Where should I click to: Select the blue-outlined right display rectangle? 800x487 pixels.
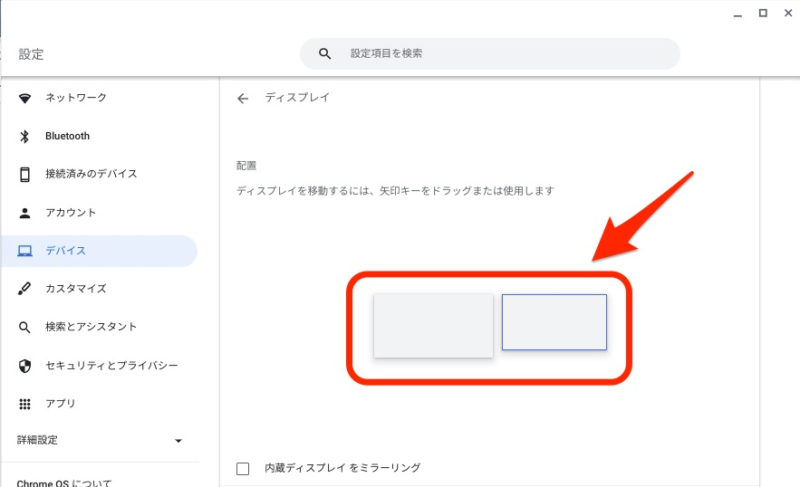[x=554, y=322]
